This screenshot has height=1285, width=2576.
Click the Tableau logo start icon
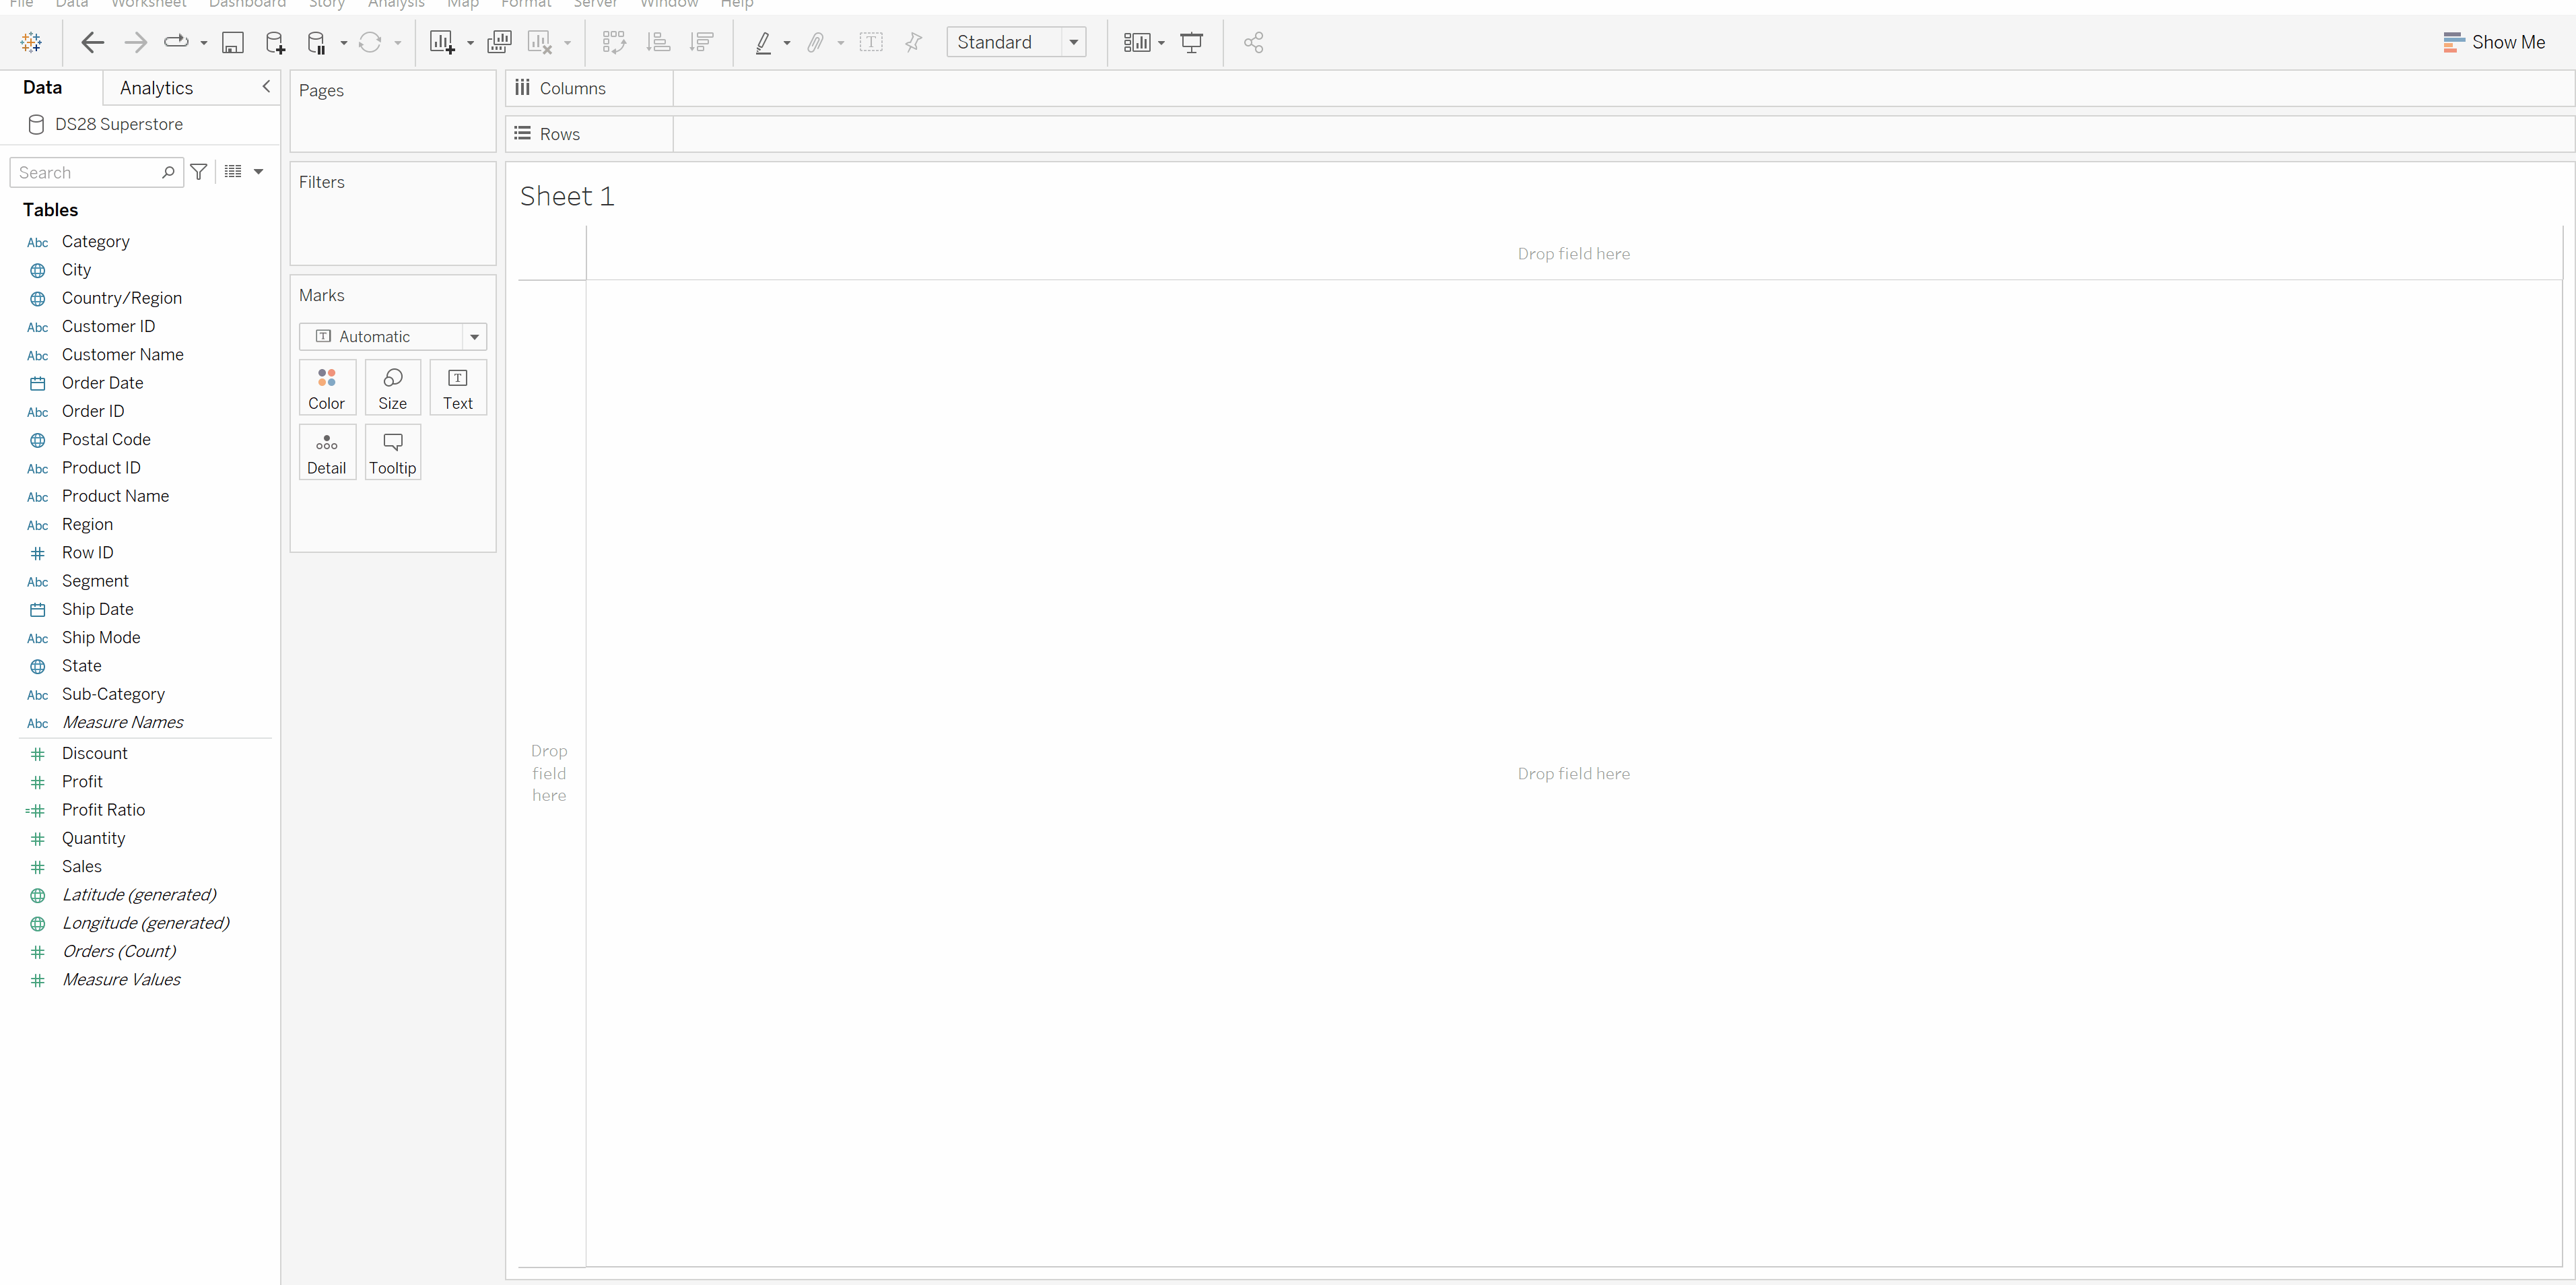click(31, 42)
